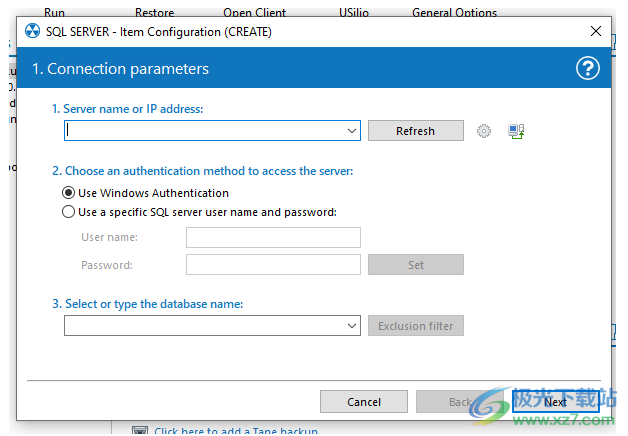
Task: Open the Exclusion filter
Action: 416,326
